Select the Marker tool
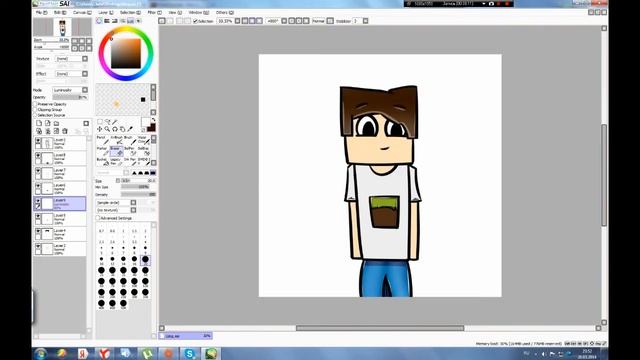The width and height of the screenshot is (640, 360). [x=103, y=151]
